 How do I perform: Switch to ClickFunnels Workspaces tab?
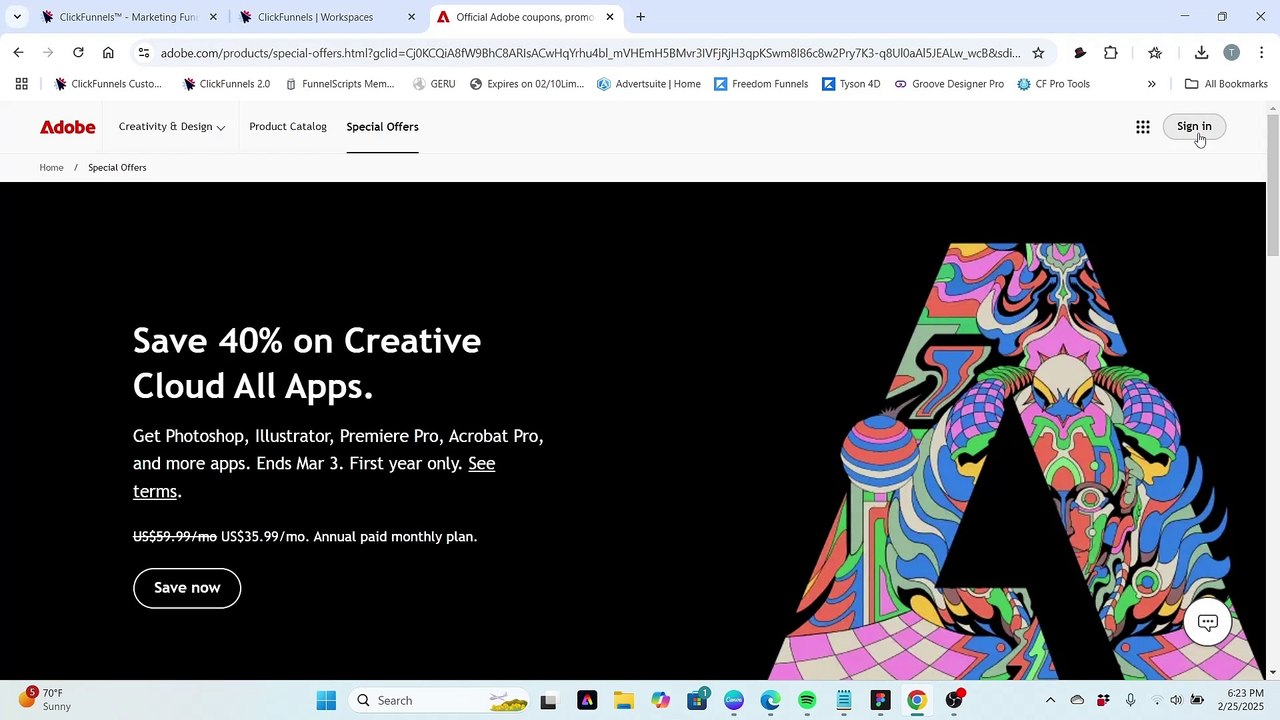coord(325,17)
